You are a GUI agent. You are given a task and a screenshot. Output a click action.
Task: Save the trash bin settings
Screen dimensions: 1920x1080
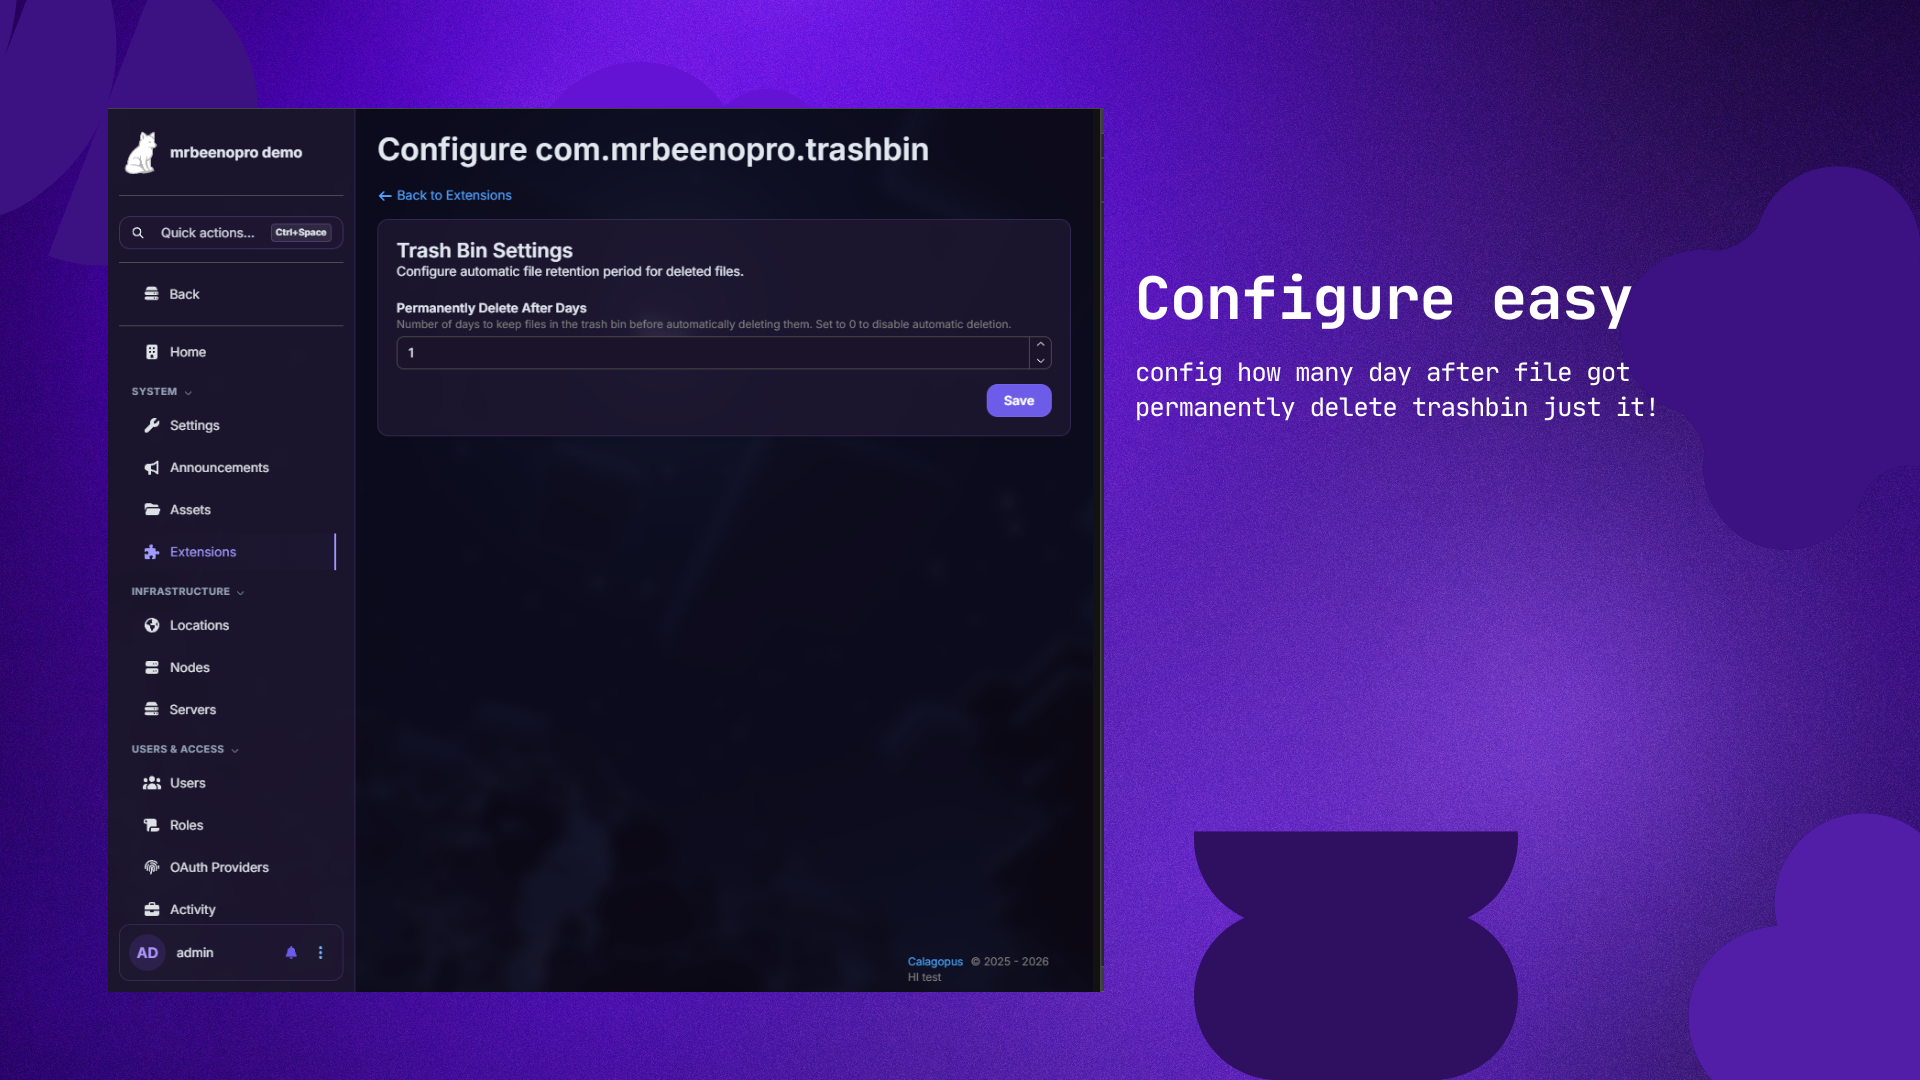(1019, 401)
